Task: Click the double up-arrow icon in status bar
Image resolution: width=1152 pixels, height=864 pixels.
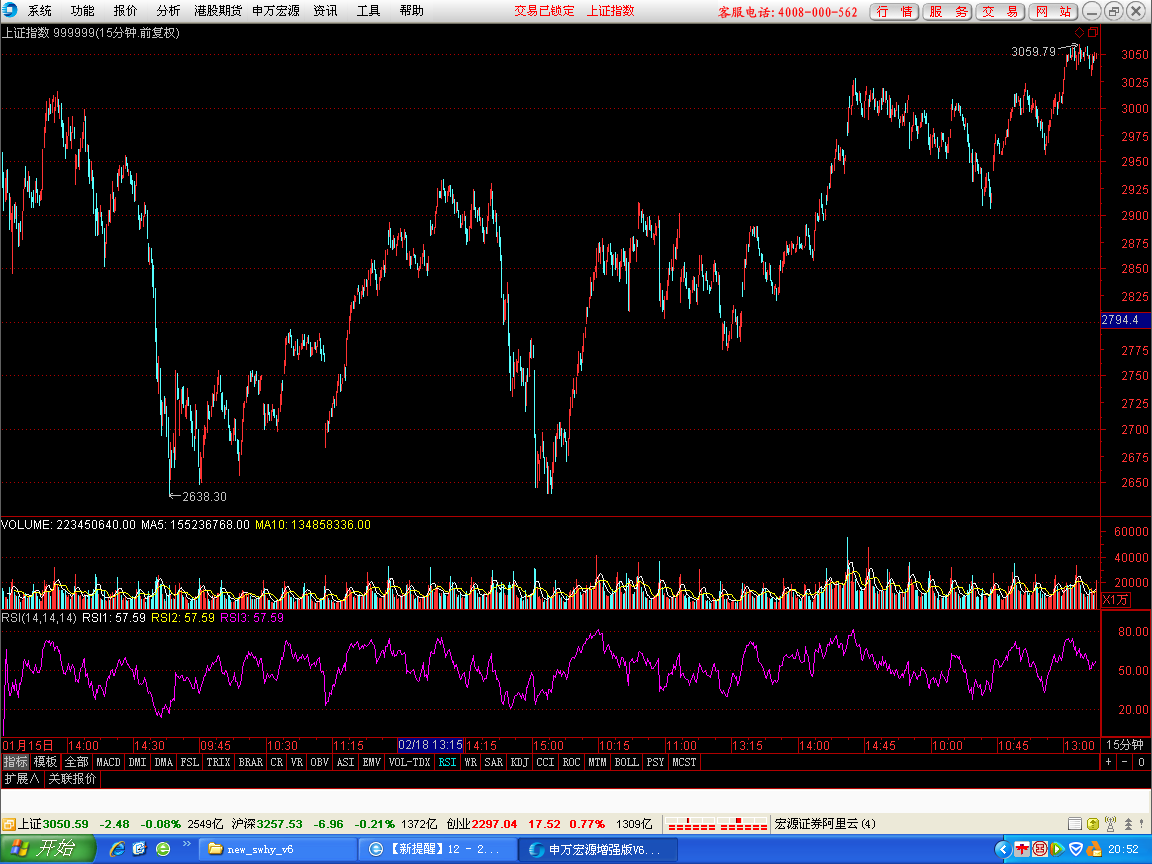Action: click(x=1128, y=824)
